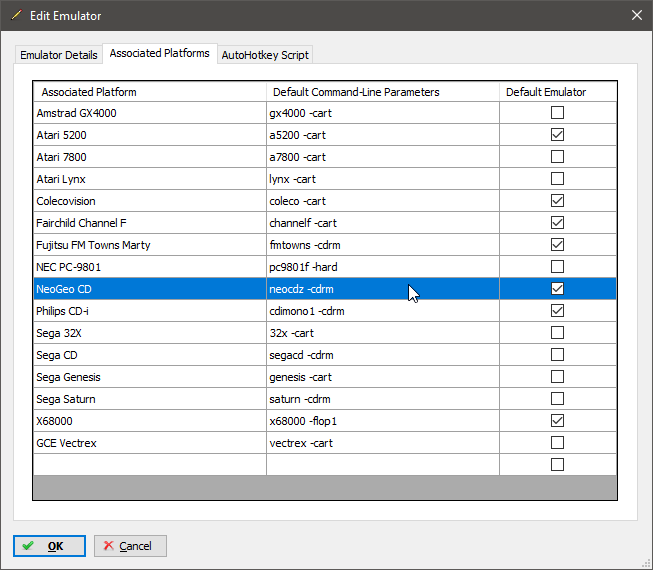This screenshot has height=570, width=653.
Task: Toggle Fujitsu FM Towns Marty default checkbox
Action: [557, 245]
